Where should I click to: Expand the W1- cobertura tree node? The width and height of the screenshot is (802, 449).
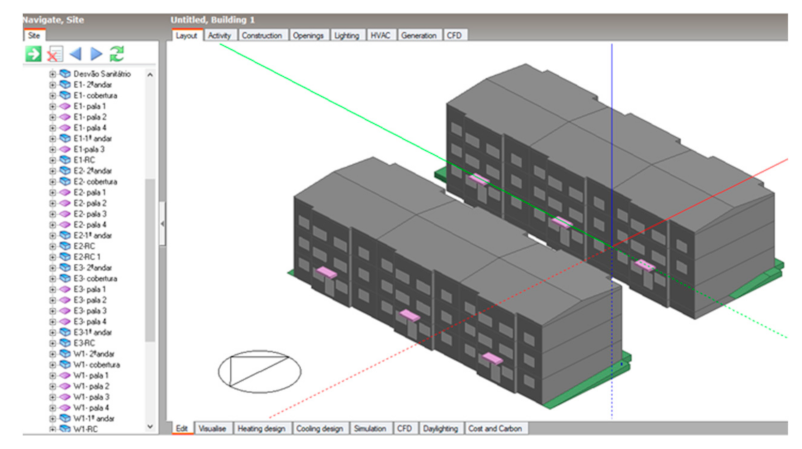click(x=52, y=365)
